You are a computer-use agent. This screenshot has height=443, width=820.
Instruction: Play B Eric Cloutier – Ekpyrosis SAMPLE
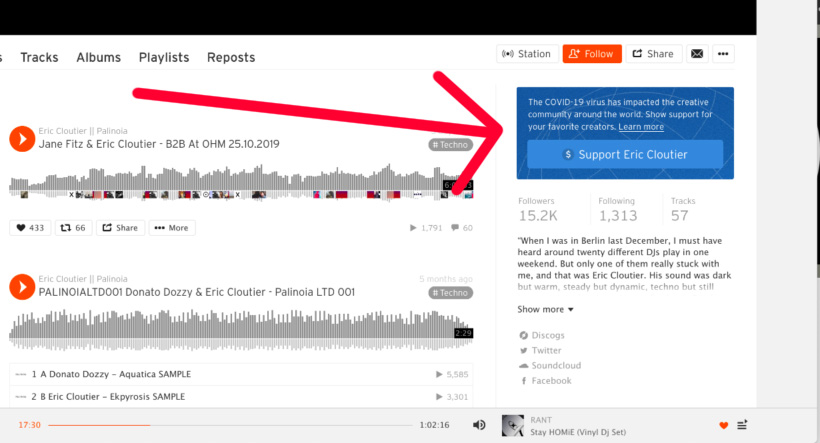tap(241, 397)
